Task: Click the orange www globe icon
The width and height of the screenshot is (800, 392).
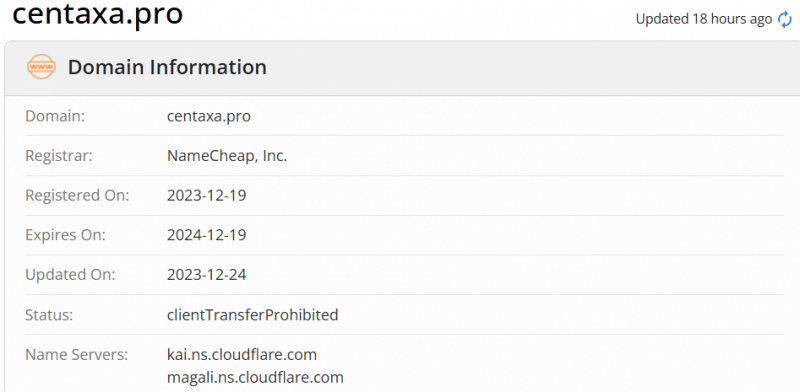Action: [41, 67]
